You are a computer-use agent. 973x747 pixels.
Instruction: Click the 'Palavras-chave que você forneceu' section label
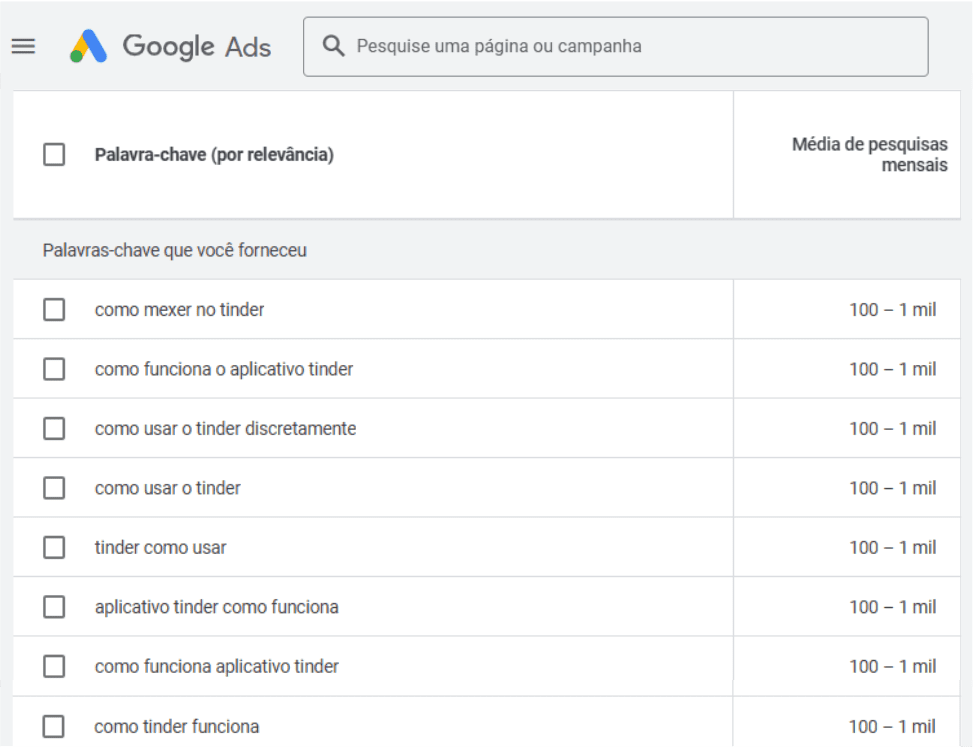[x=175, y=250]
